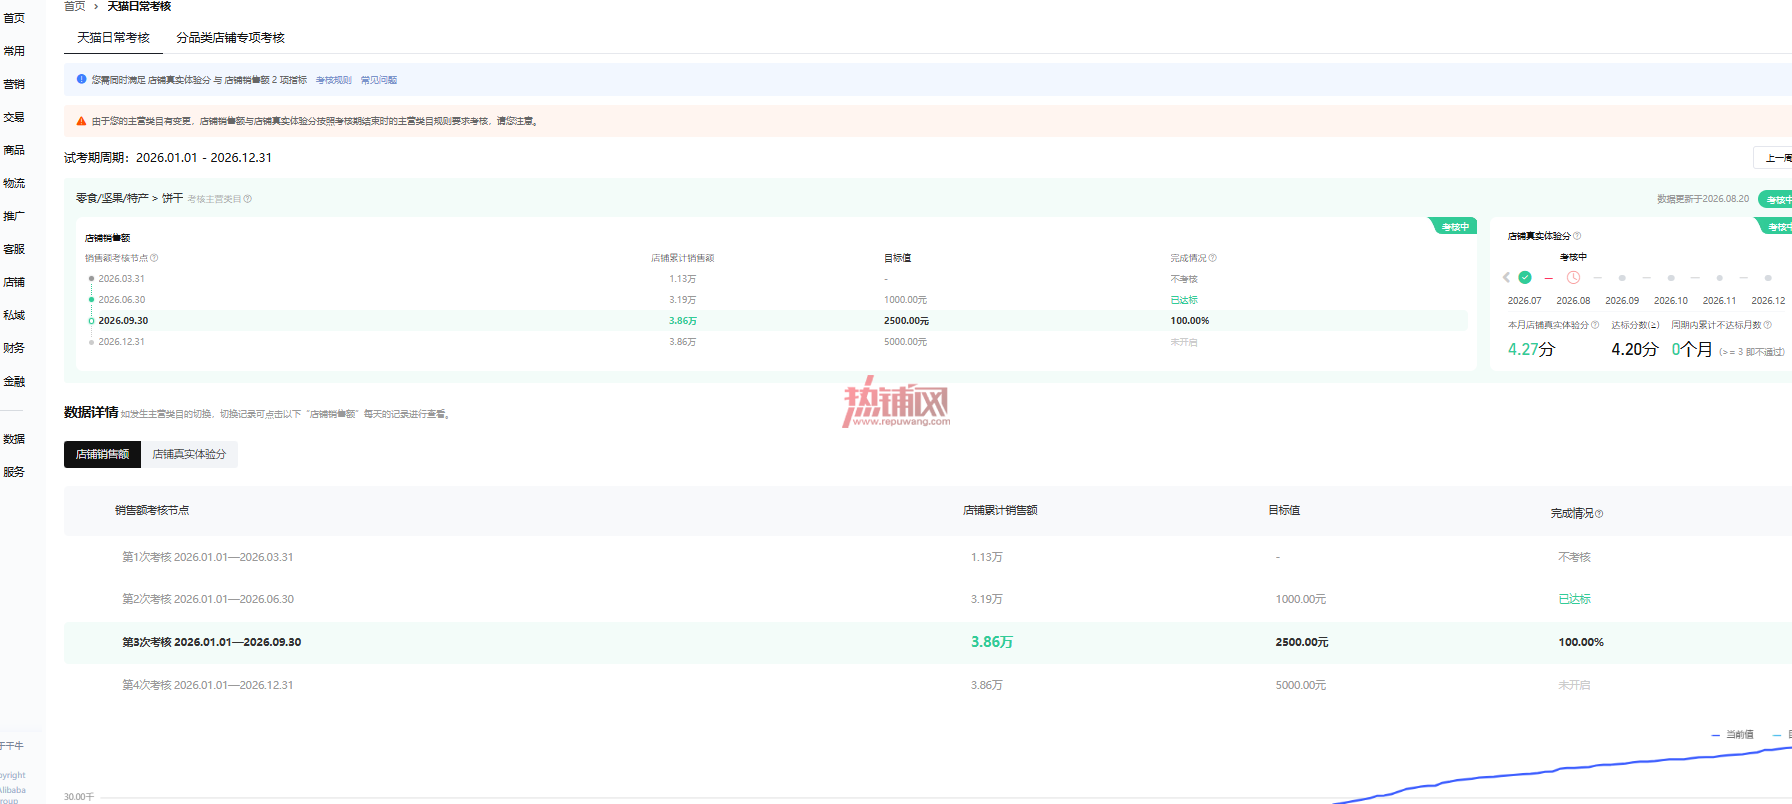Screen dimensions: 1792x804
Task: Click the 4.20分 threshold score value
Action: point(1635,349)
